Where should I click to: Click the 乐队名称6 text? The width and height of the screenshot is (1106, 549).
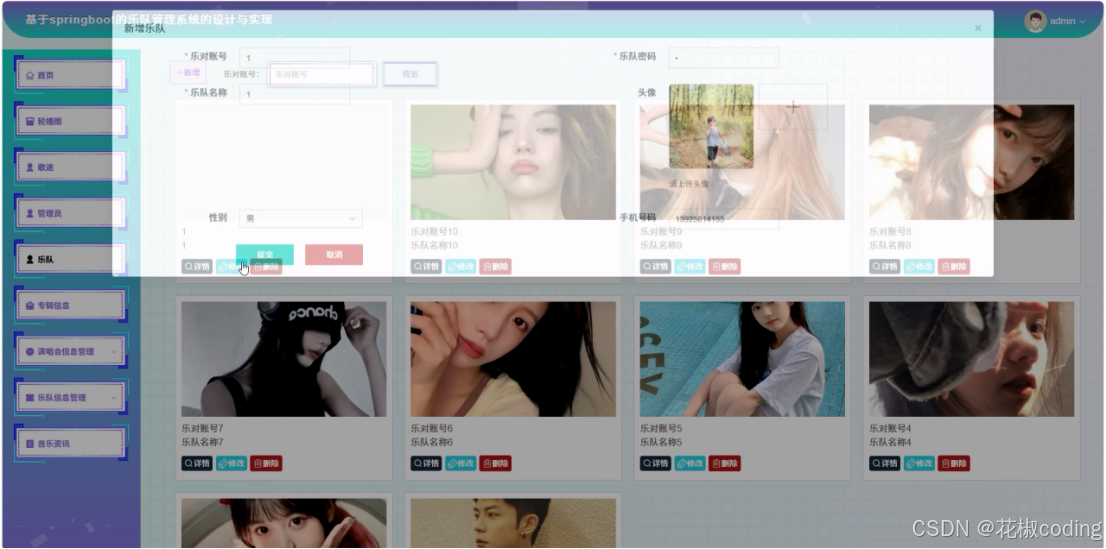(432, 442)
